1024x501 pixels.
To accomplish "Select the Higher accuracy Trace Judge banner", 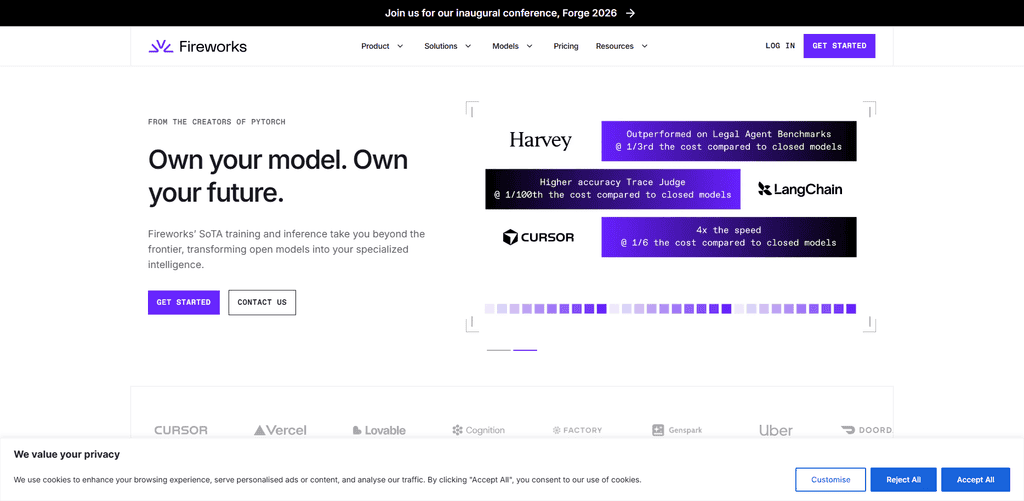I will 613,189.
